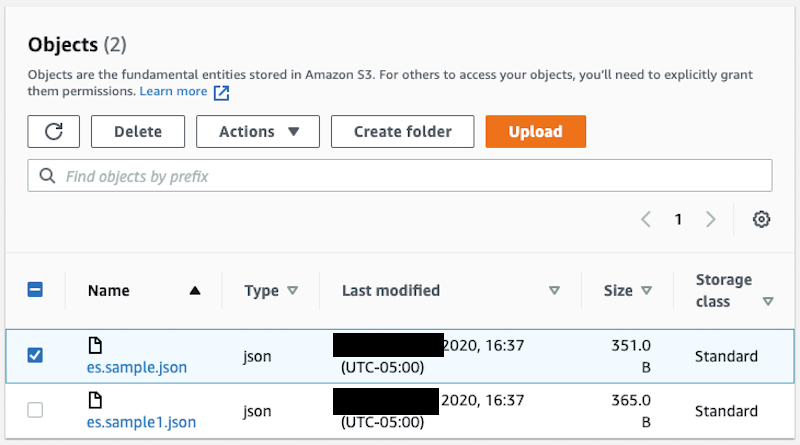The height and width of the screenshot is (445, 800).
Task: Click the orange Upload button
Action: [536, 132]
